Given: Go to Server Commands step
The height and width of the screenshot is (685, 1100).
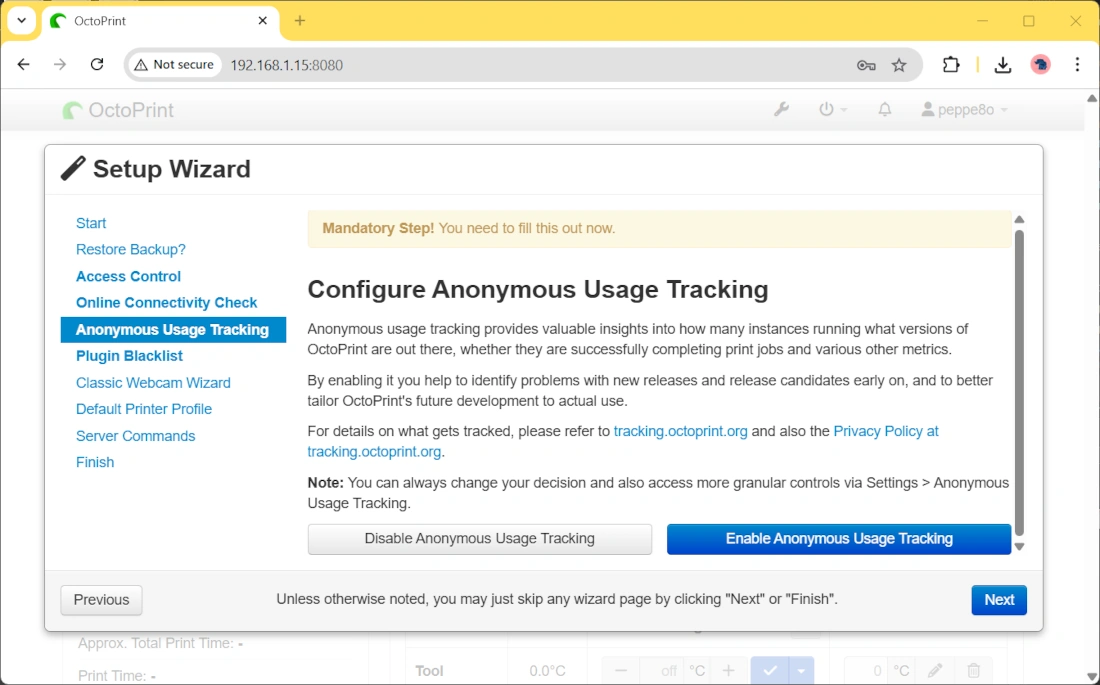Looking at the screenshot, I should tap(135, 436).
